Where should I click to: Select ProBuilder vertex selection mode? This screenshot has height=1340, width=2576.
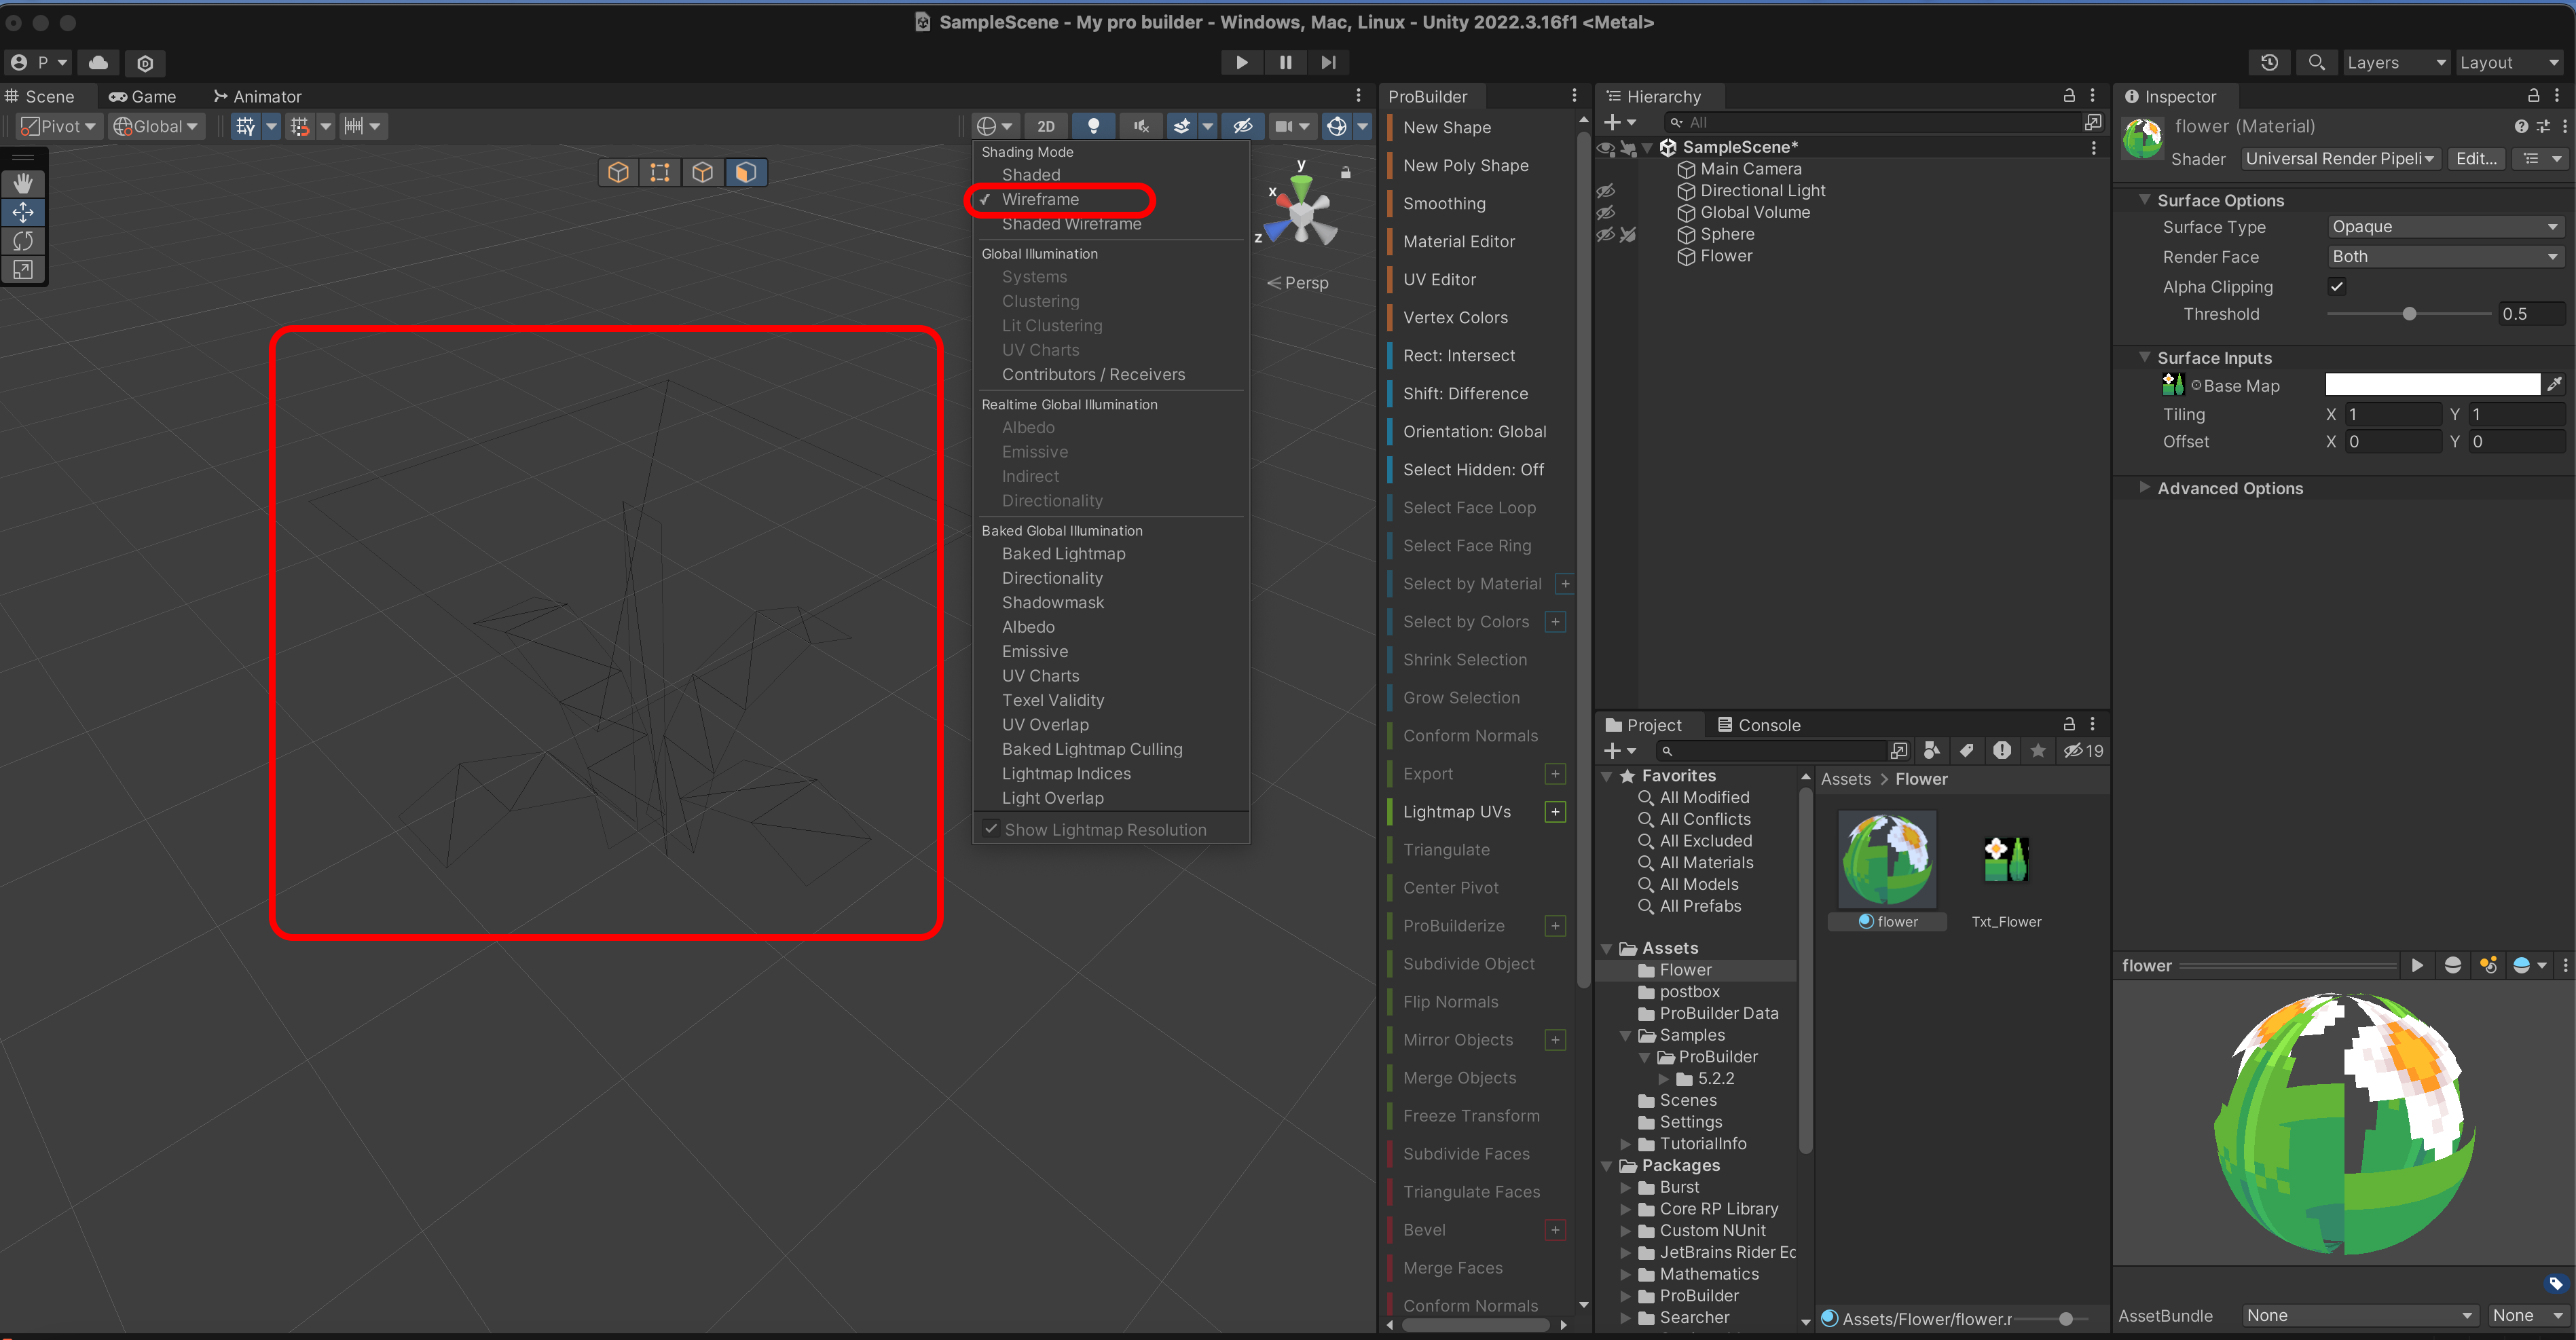point(660,172)
